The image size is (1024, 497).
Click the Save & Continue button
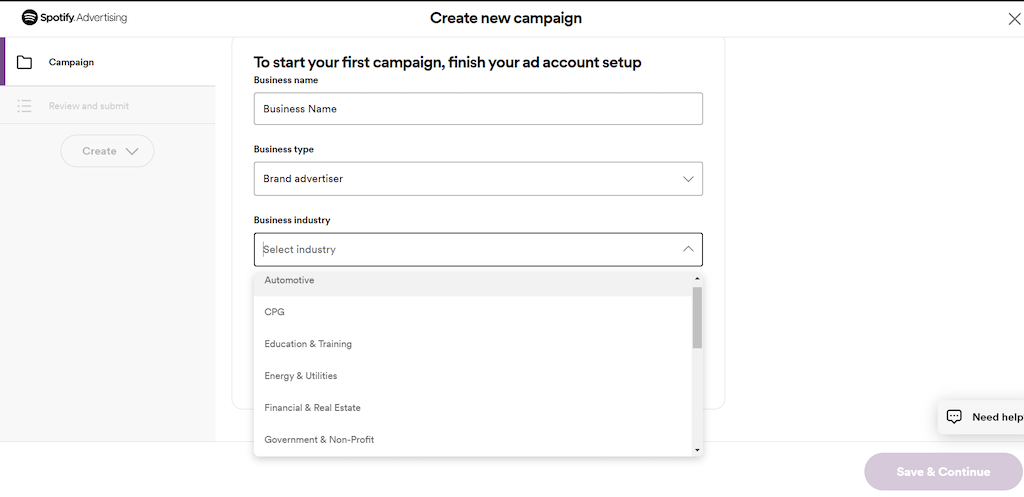[x=943, y=472]
